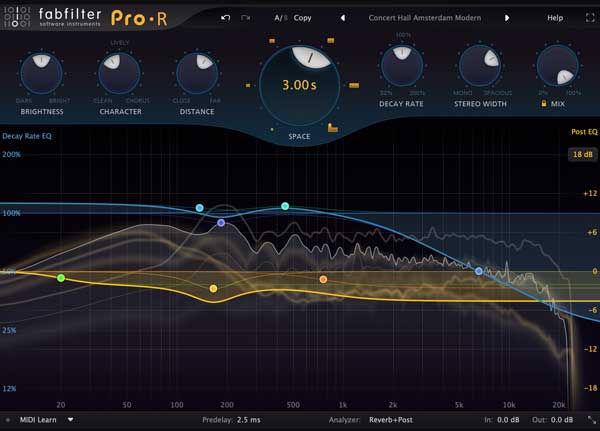Load the previous preset arrow
Viewport: 600px width, 431px height.
point(343,18)
